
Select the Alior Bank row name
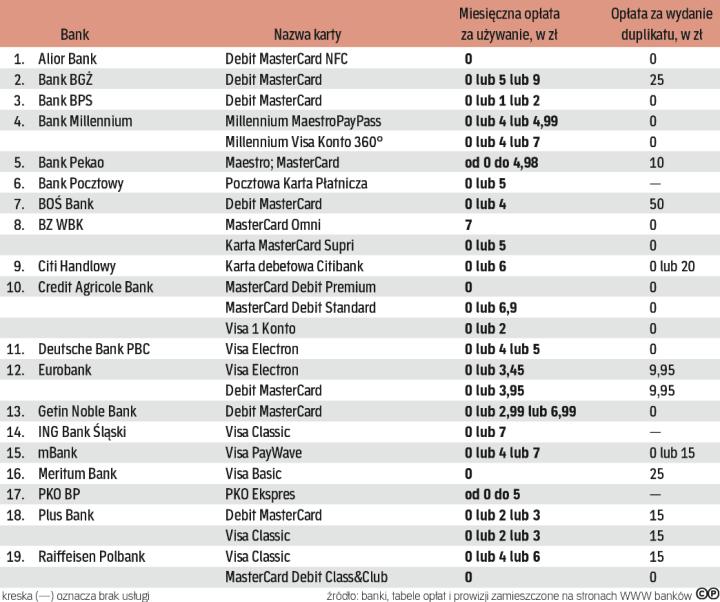[67, 59]
